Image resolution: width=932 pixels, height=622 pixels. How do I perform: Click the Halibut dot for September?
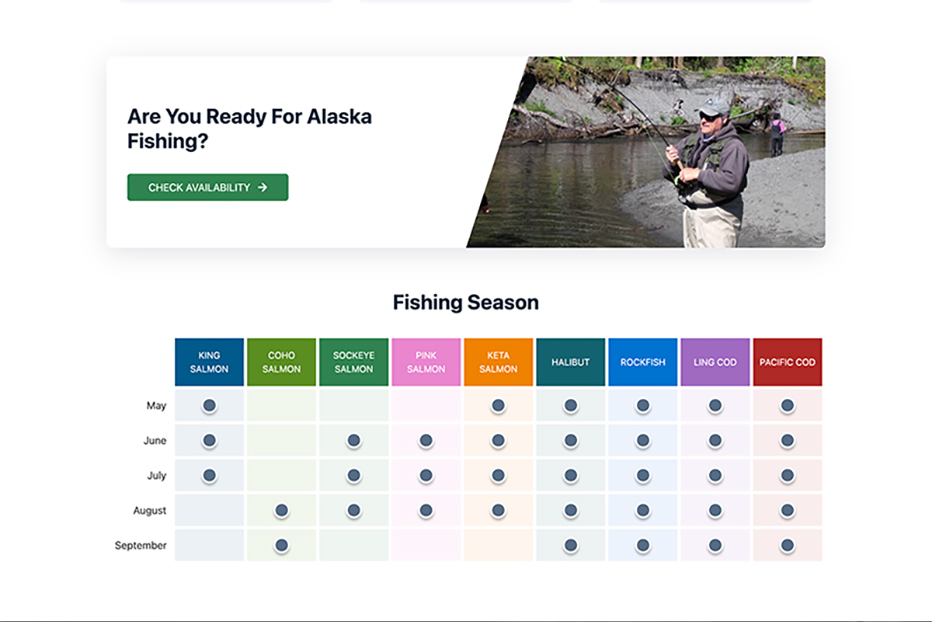(x=571, y=545)
